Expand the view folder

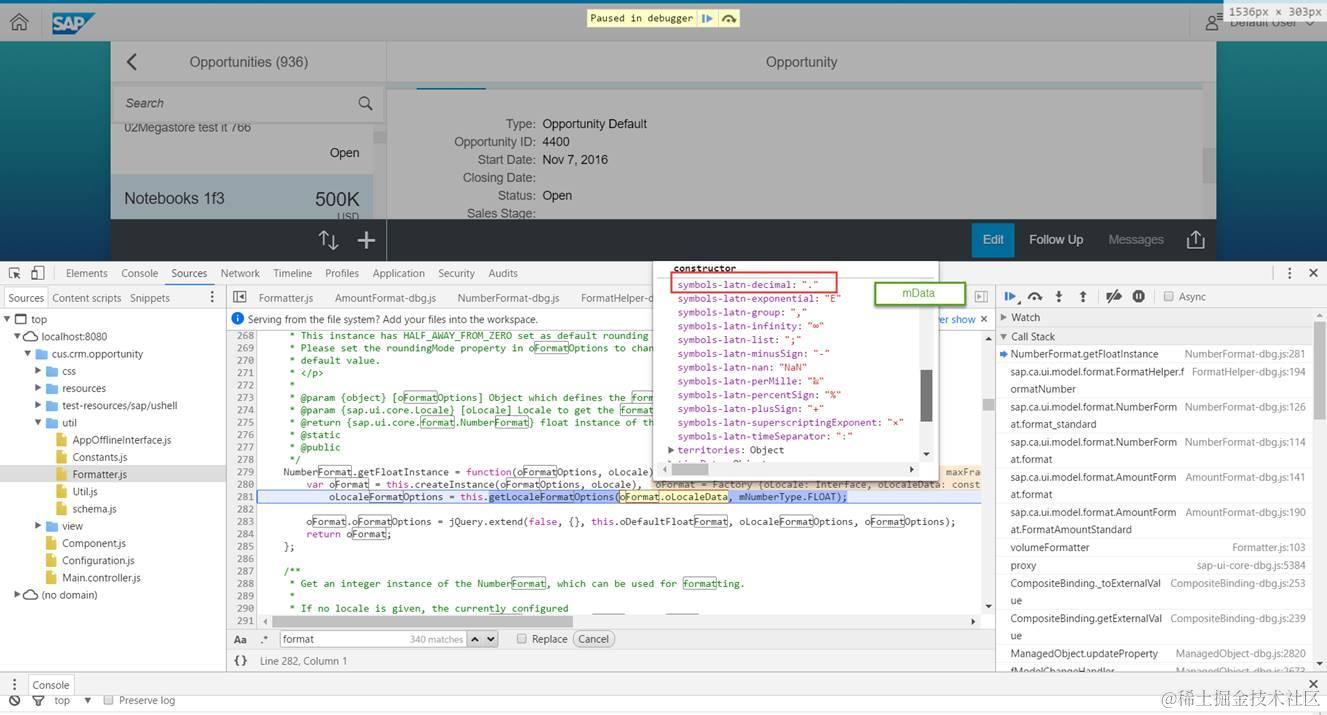click(x=38, y=526)
